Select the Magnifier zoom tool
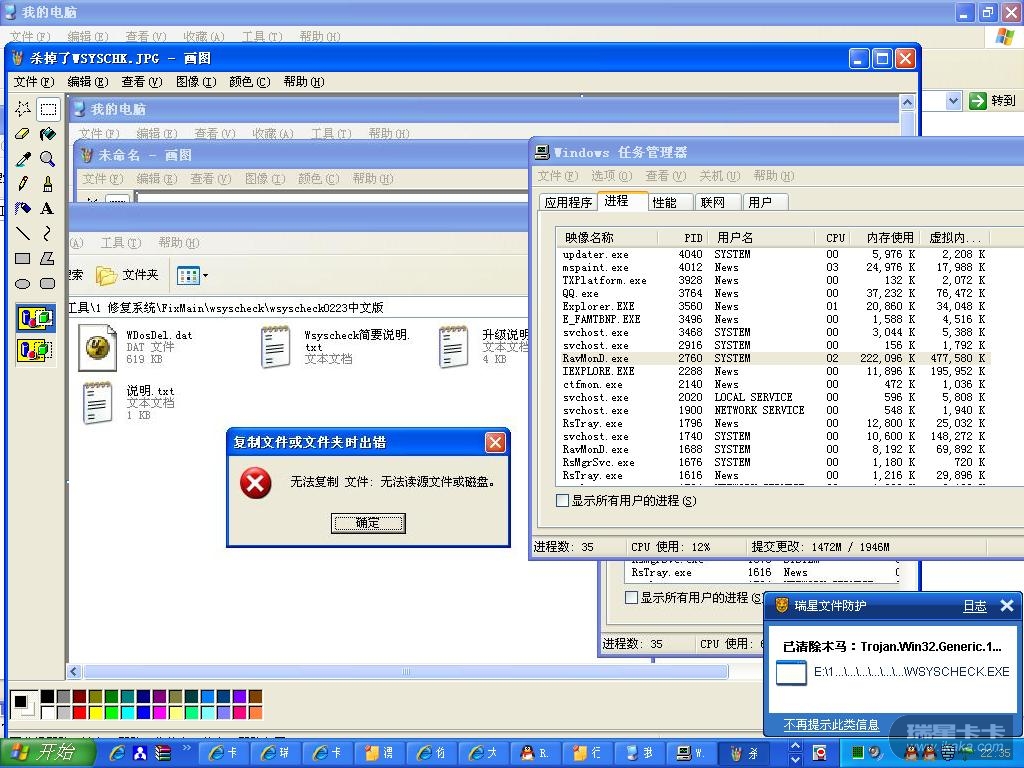The image size is (1024, 768). pyautogui.click(x=47, y=159)
